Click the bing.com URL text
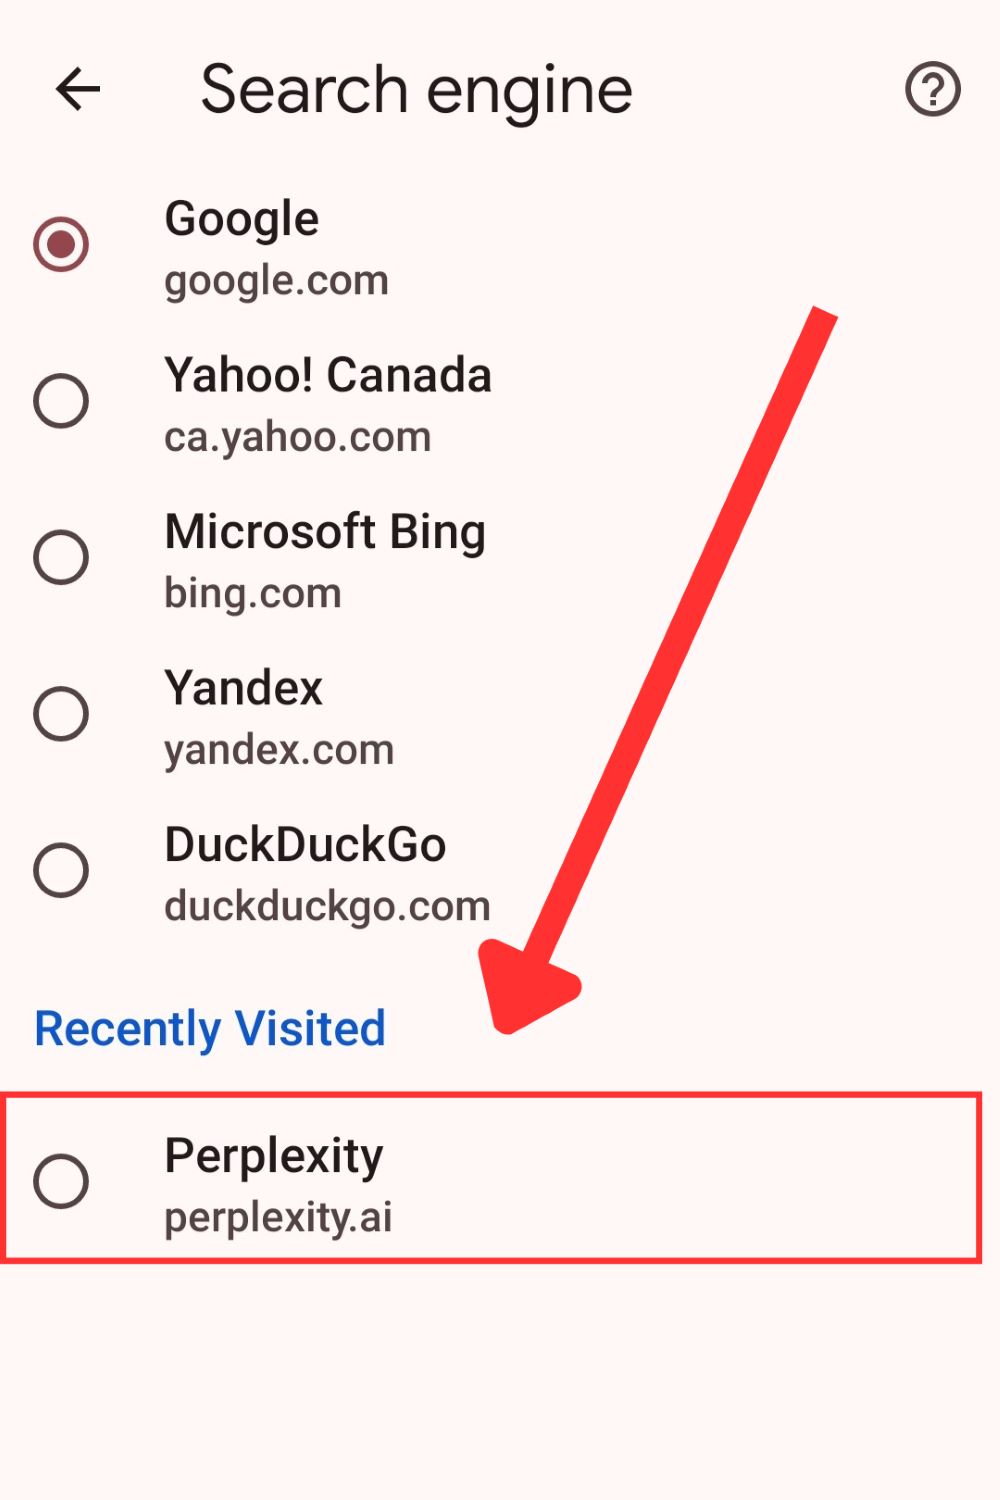This screenshot has width=1000, height=1500. coord(252,593)
